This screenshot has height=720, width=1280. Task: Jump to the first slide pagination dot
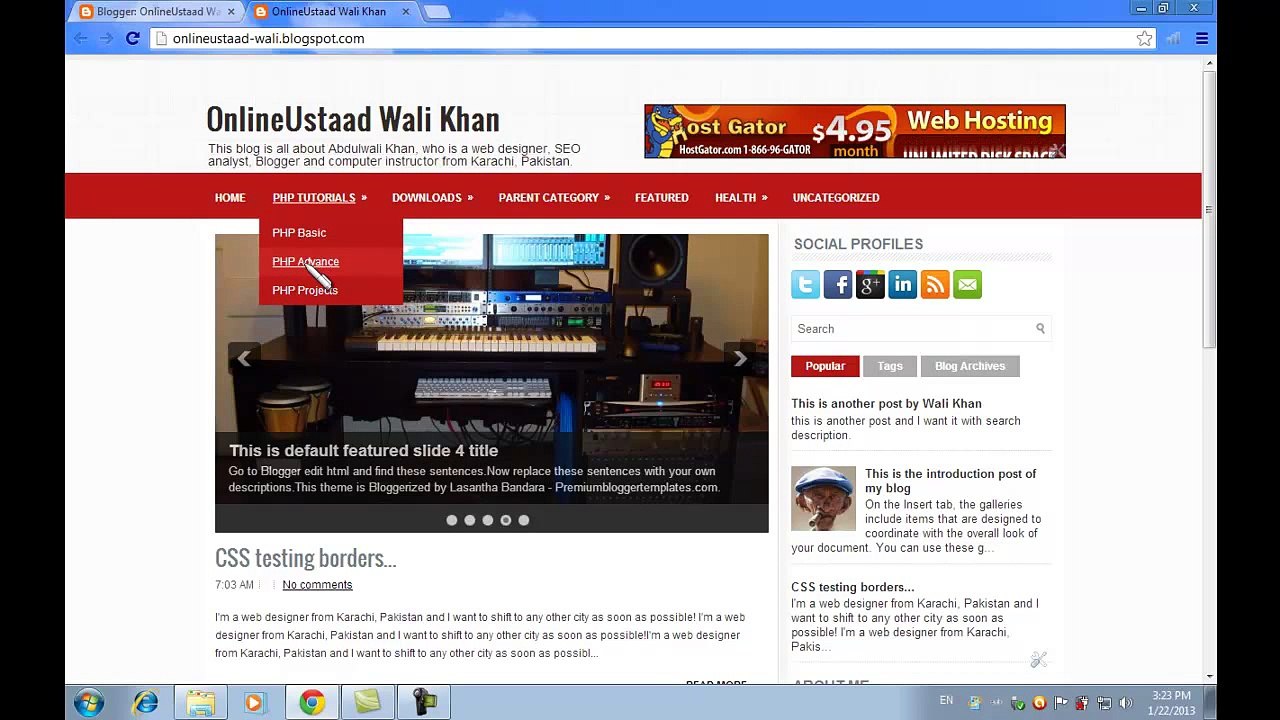452,520
